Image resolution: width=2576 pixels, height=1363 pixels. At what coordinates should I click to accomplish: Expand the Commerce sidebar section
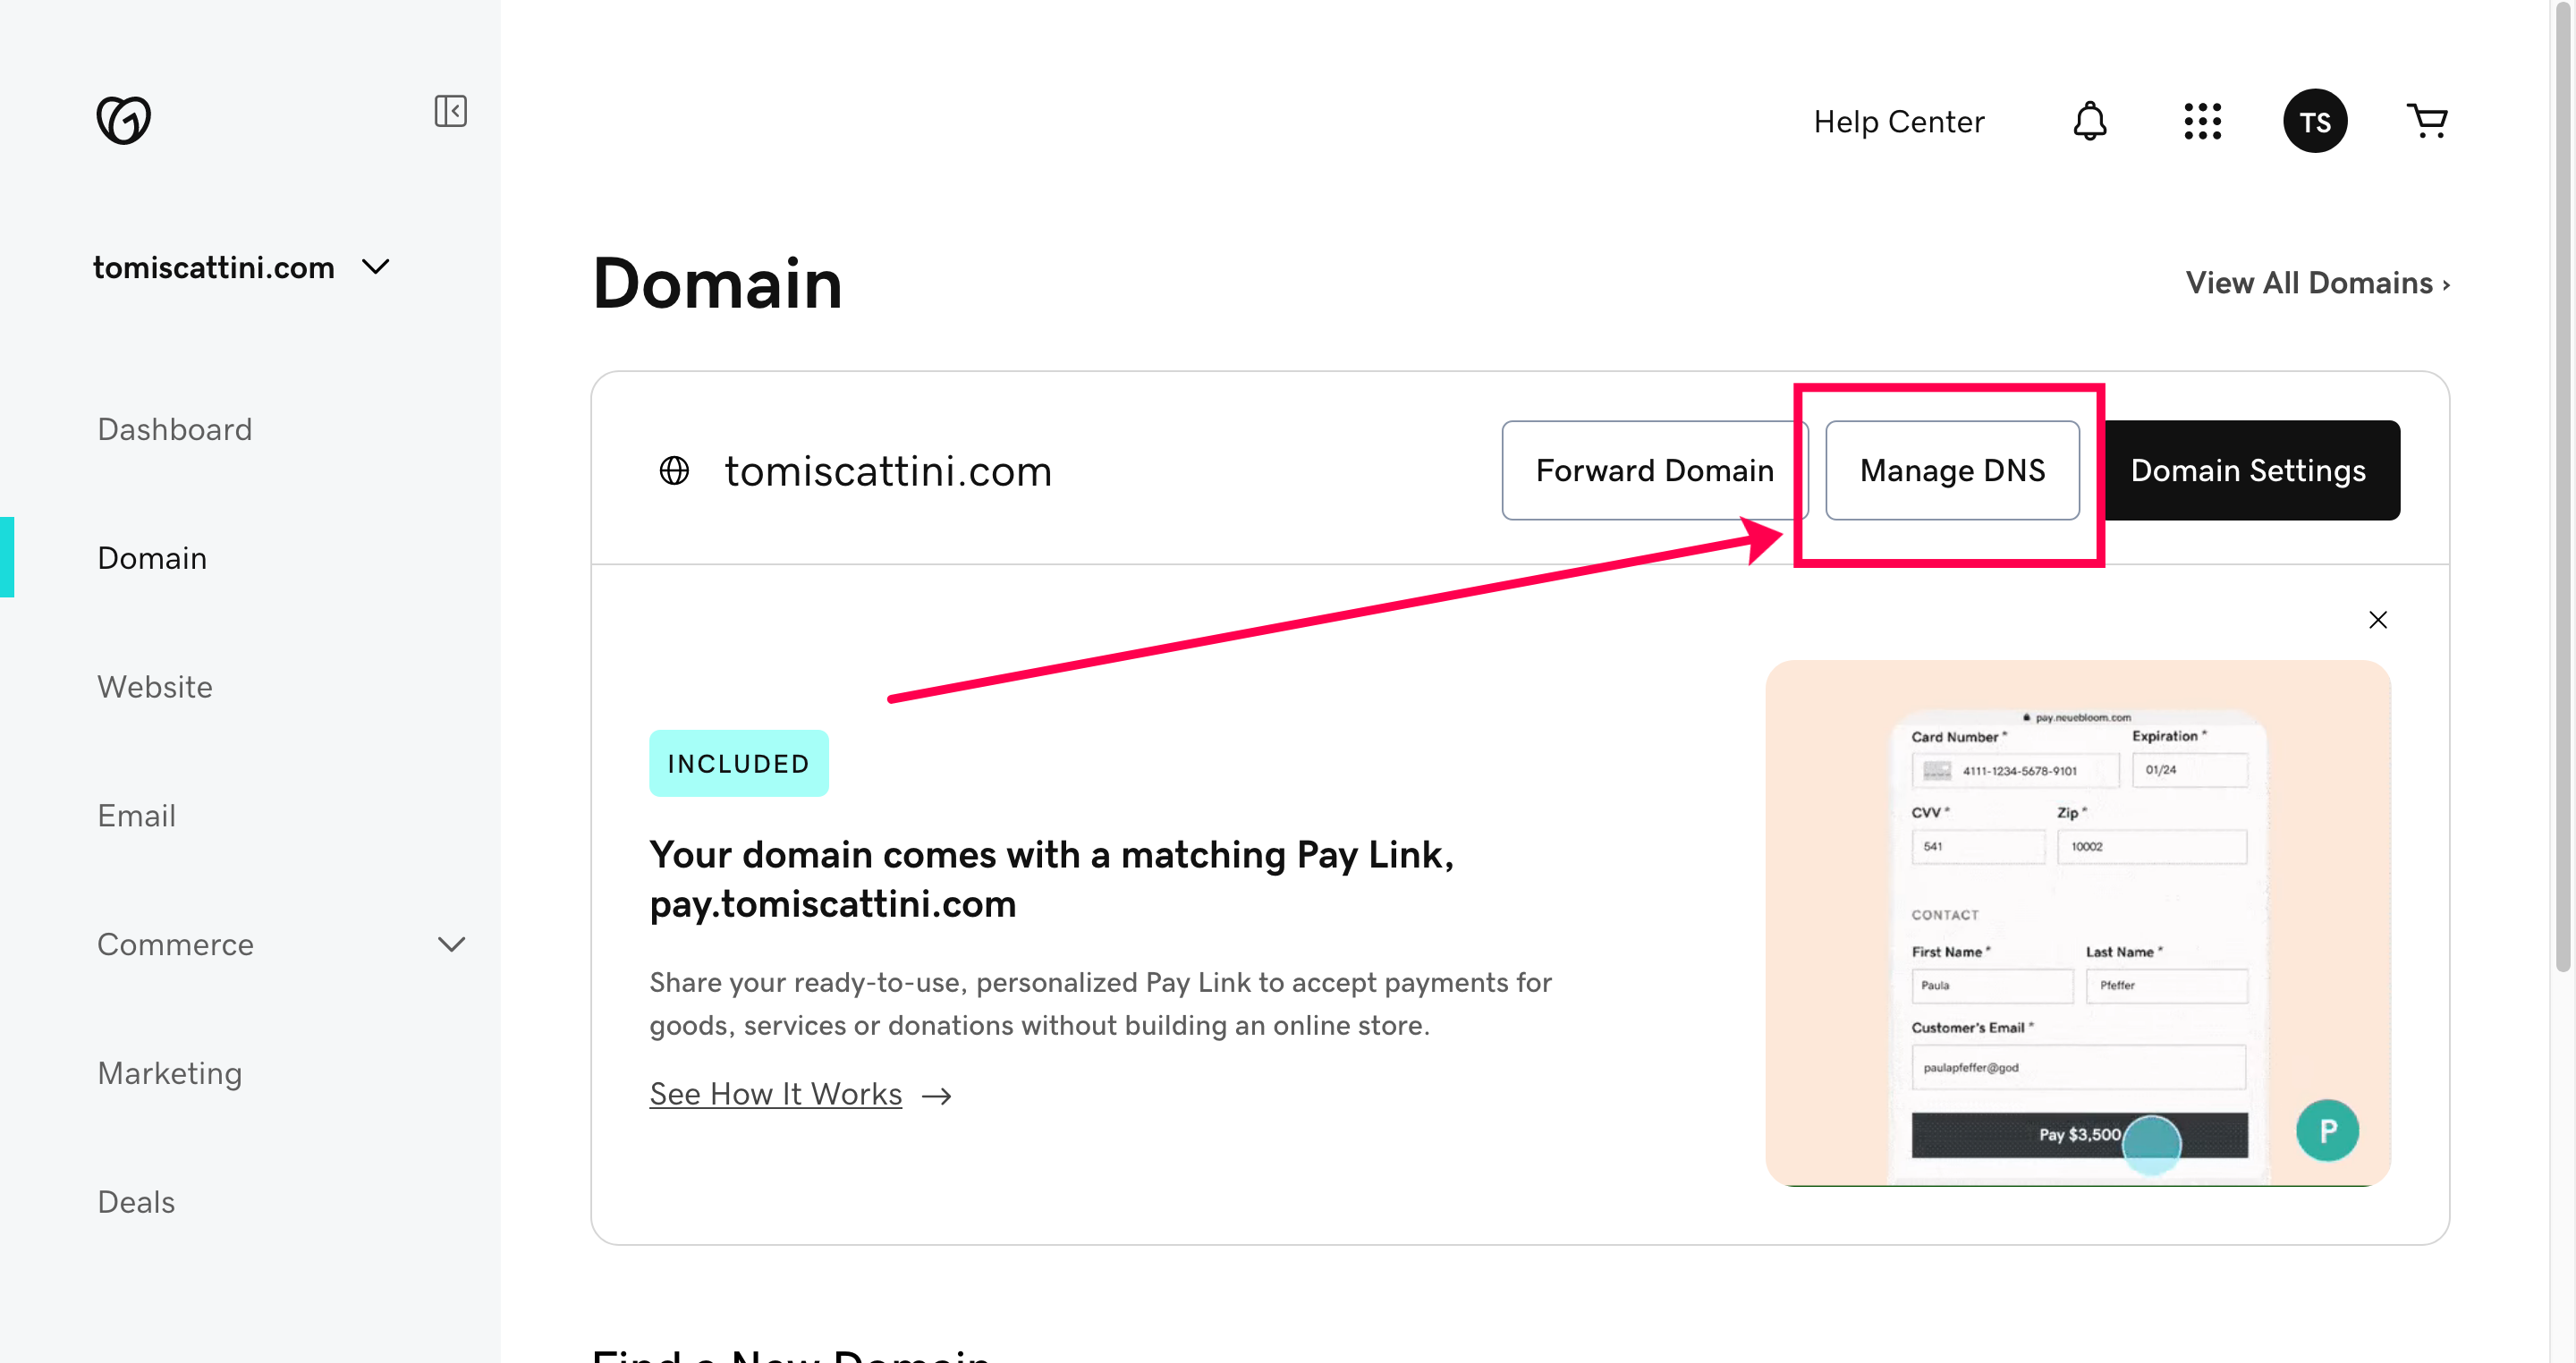pyautogui.click(x=451, y=944)
